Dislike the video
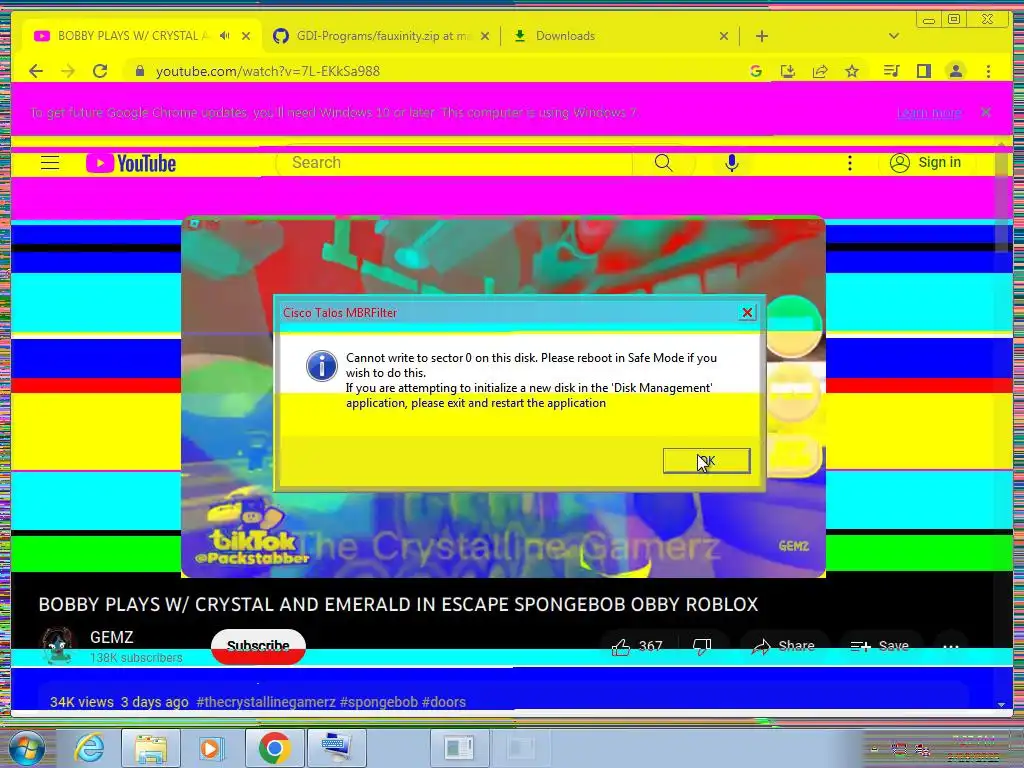Viewport: 1024px width, 768px height. click(x=702, y=647)
